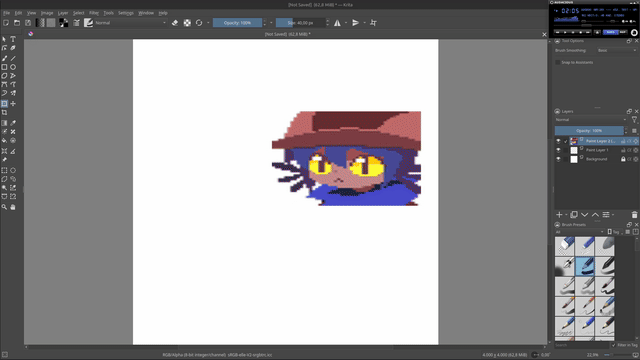640x360 pixels.
Task: Adjust the brush Opacity slider in toolbar
Action: (237, 23)
